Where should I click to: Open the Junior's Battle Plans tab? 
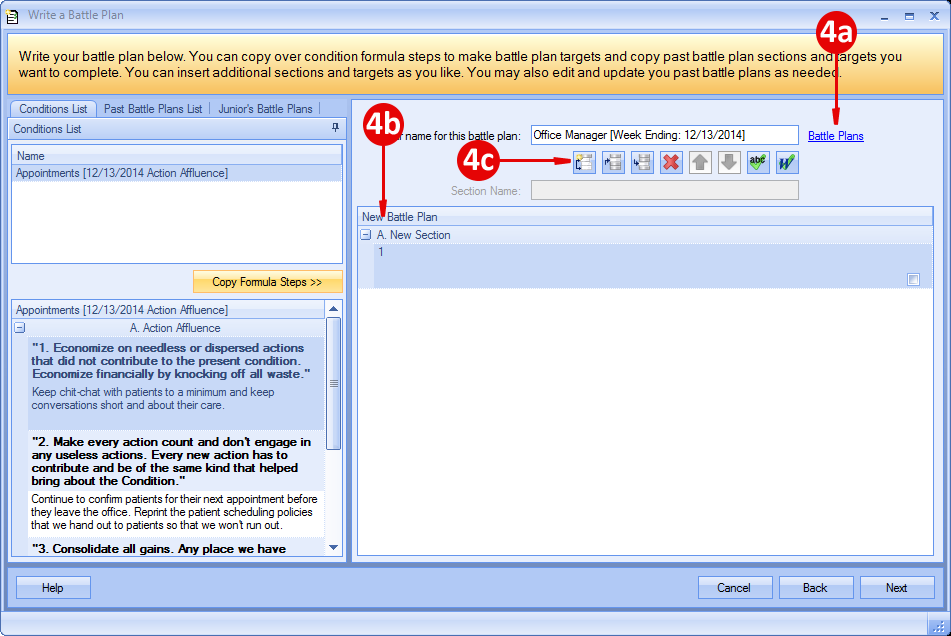[x=265, y=109]
